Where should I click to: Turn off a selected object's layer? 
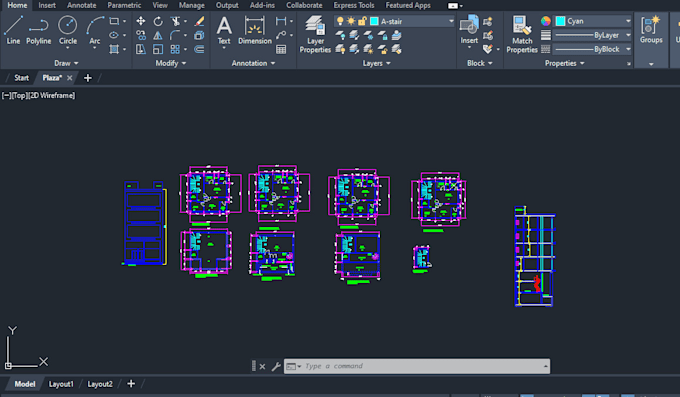340,35
